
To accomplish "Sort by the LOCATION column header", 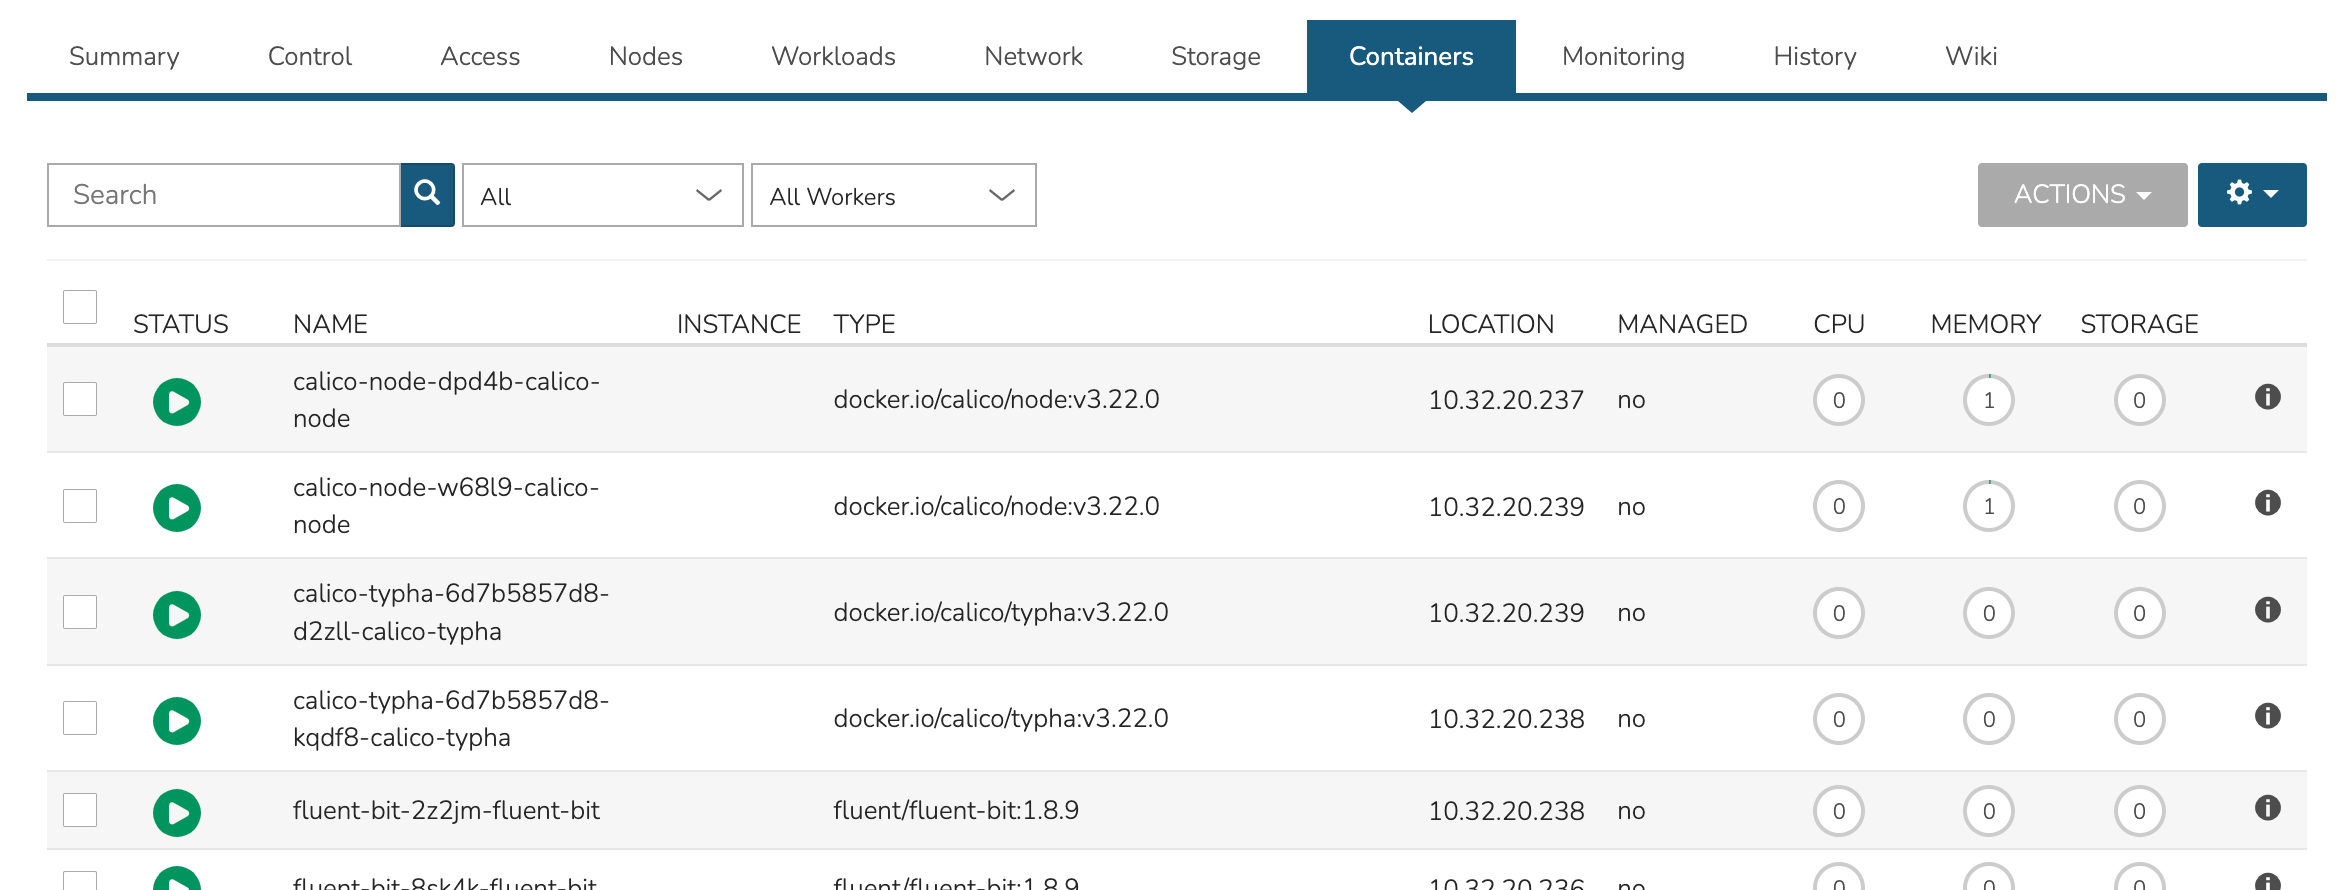I will (1490, 324).
